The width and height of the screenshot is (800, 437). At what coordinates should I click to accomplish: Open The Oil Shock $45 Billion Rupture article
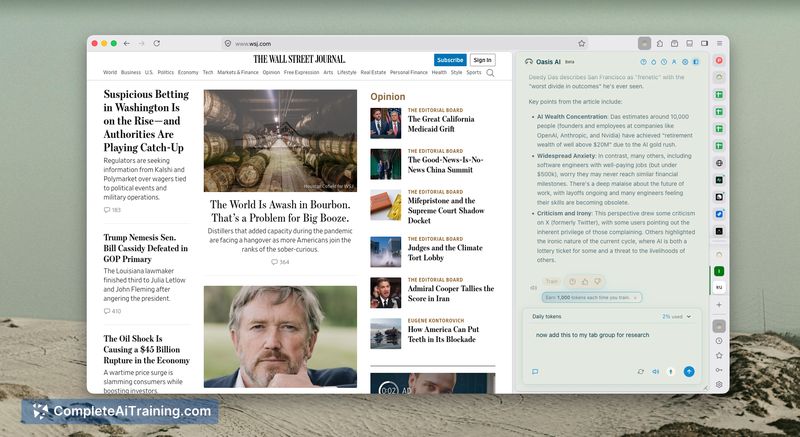click(147, 349)
